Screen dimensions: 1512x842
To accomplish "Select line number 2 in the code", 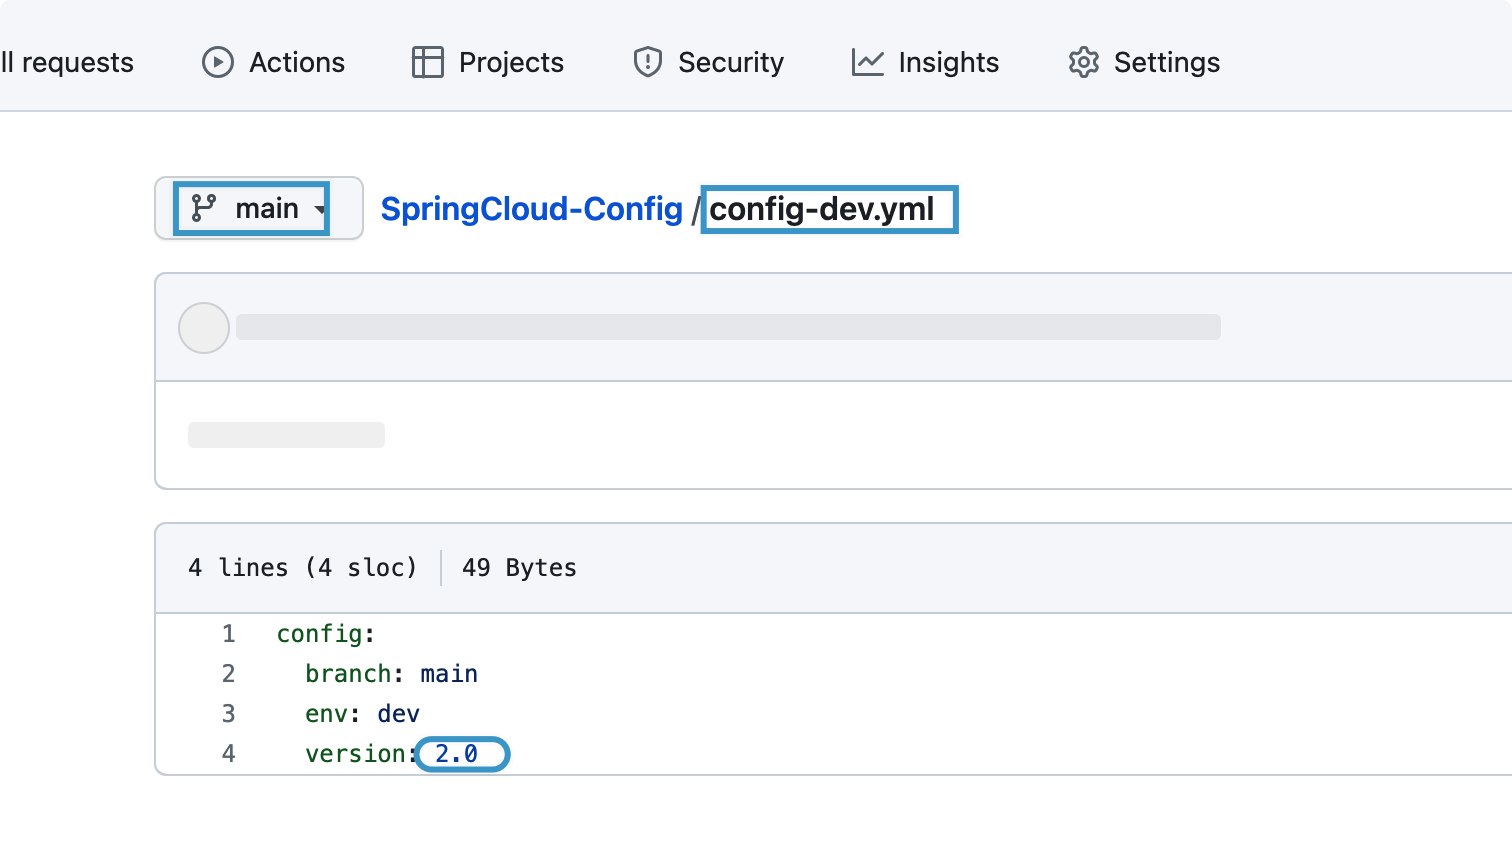I will pyautogui.click(x=229, y=674).
